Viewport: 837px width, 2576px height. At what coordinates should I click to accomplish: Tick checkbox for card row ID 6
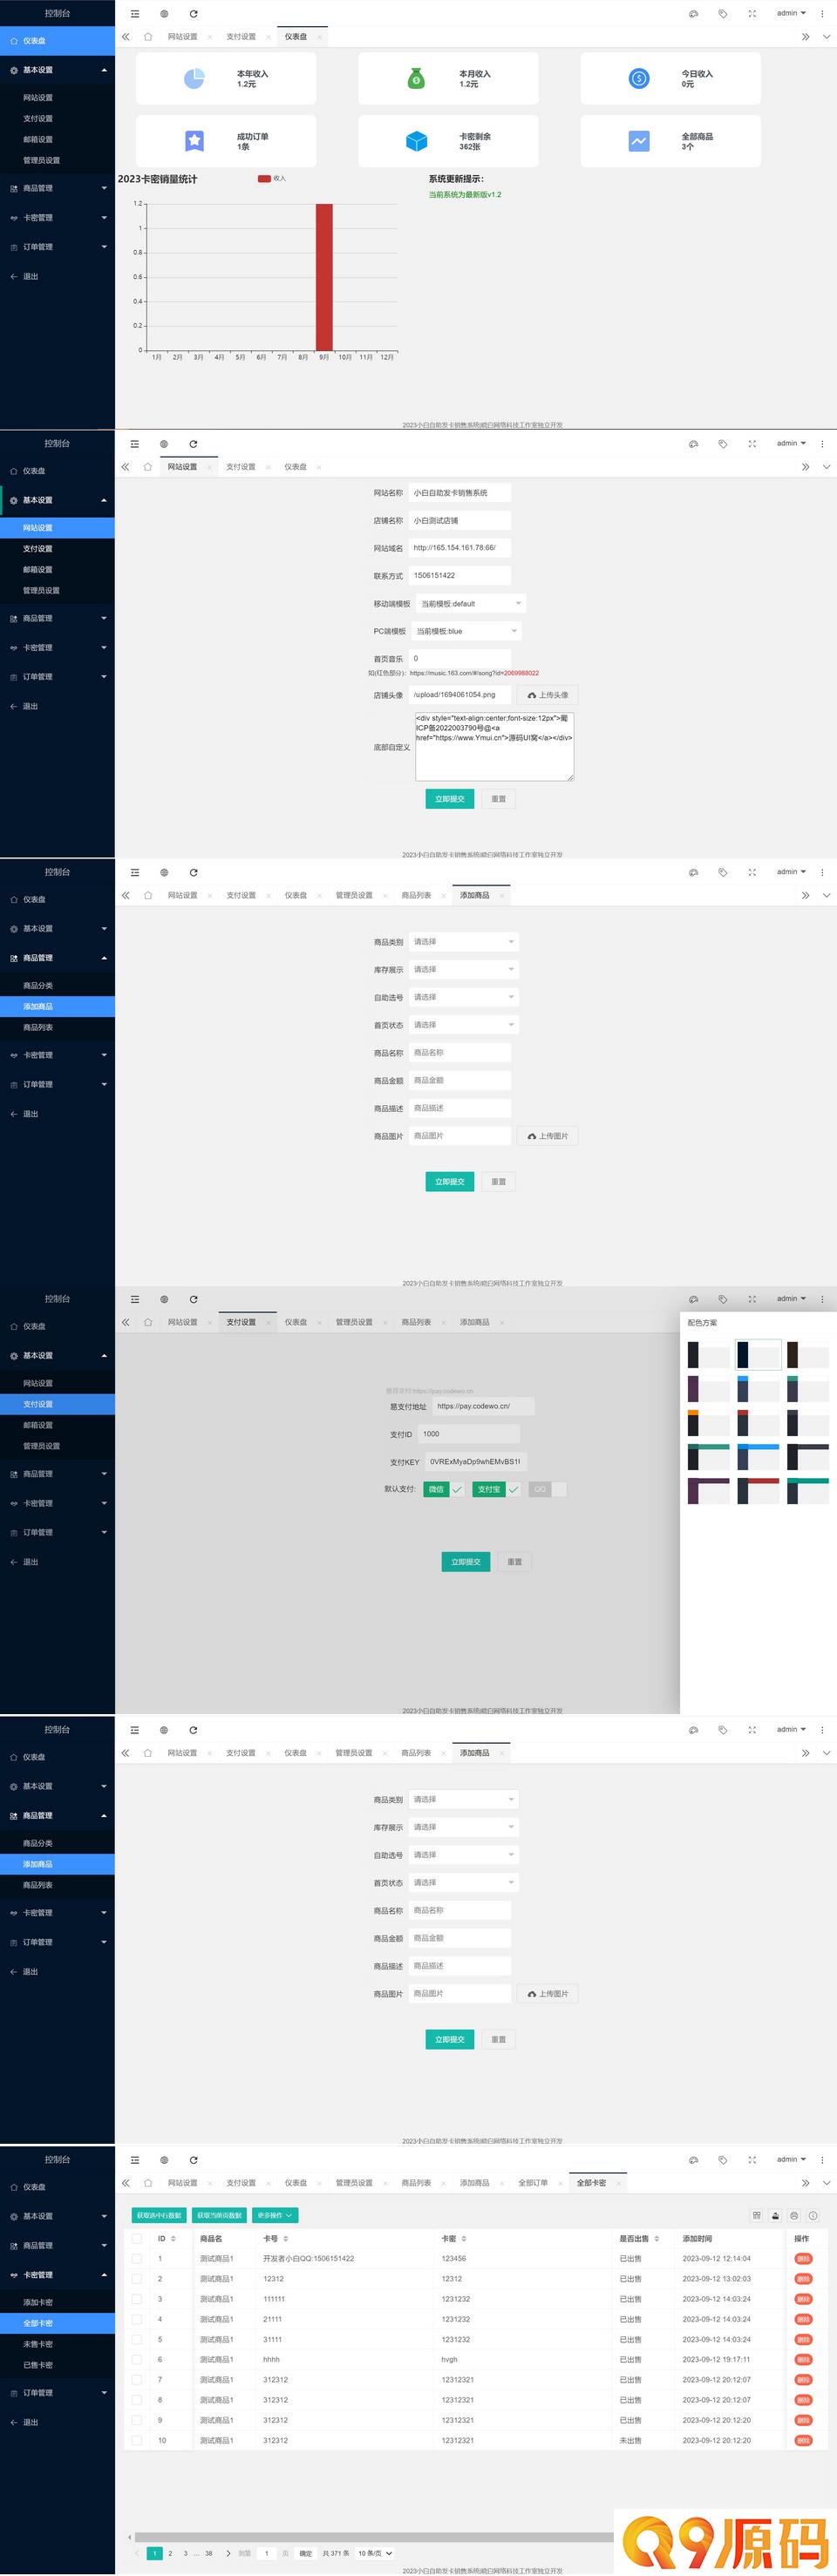tap(136, 2359)
